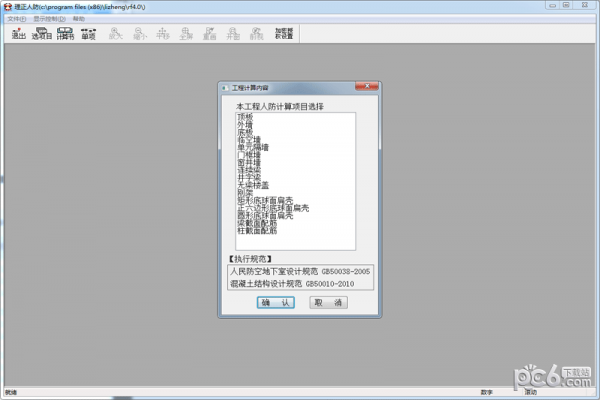Image resolution: width=600 pixels, height=400 pixels.
Task: Click the 全屏 full screen icon
Action: [x=186, y=34]
